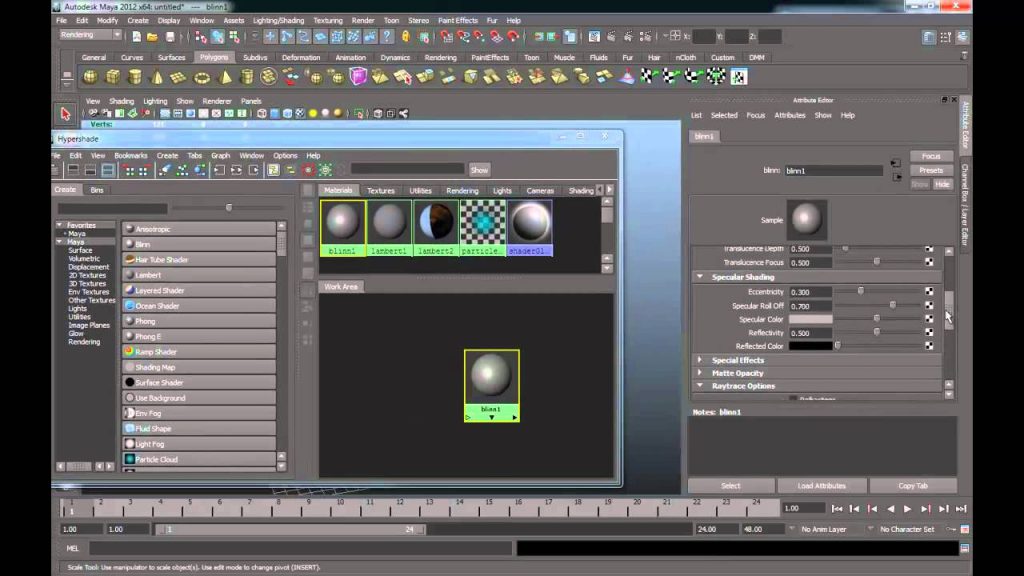Click the Specular Color swatch
The image size is (1024, 576).
point(810,319)
